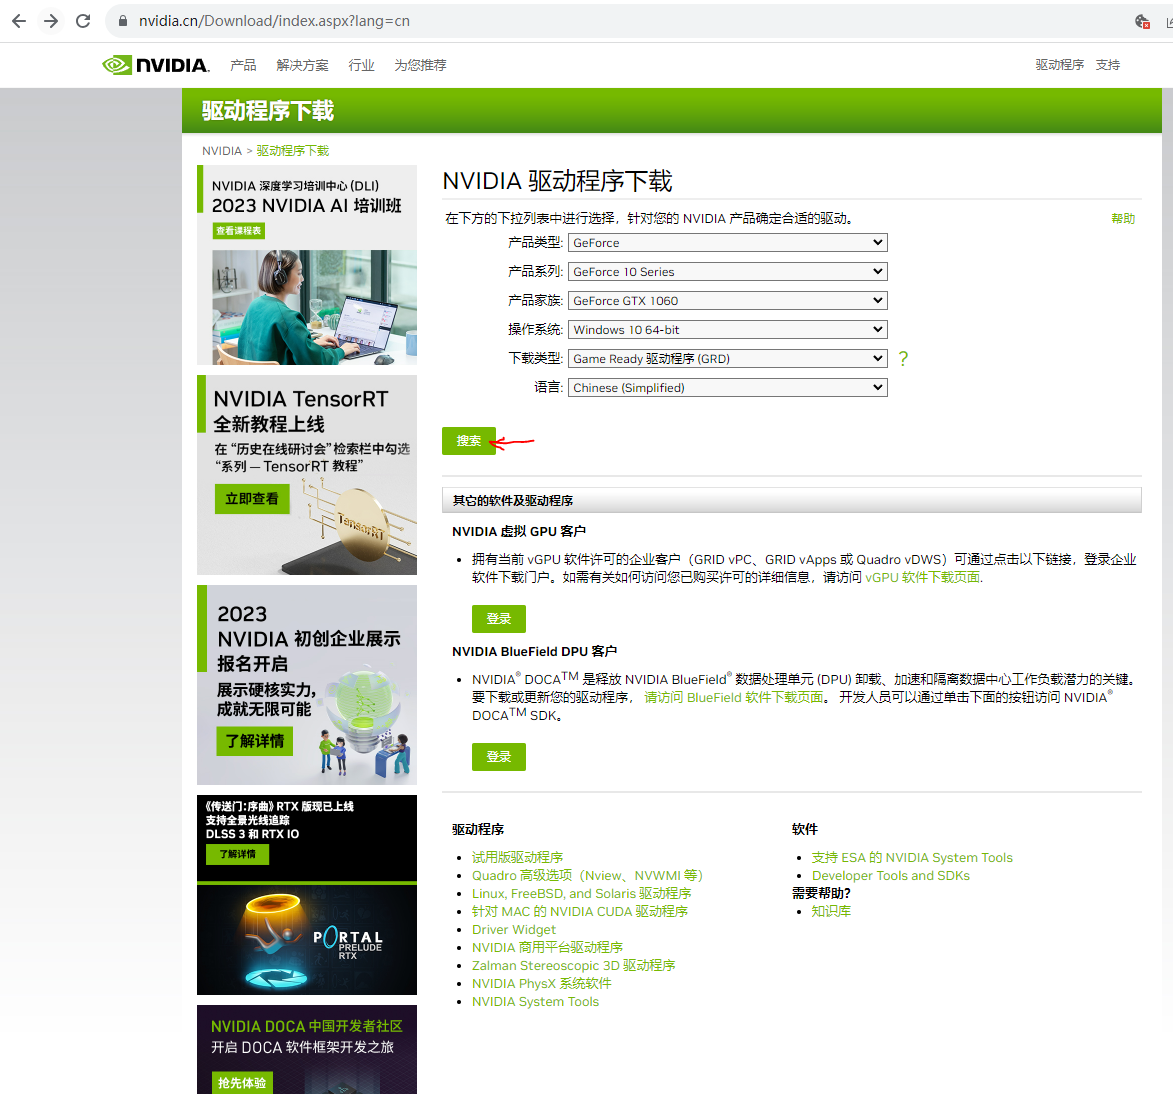
Task: Click 登录 button under BlueField DPU 客户
Action: (499, 757)
